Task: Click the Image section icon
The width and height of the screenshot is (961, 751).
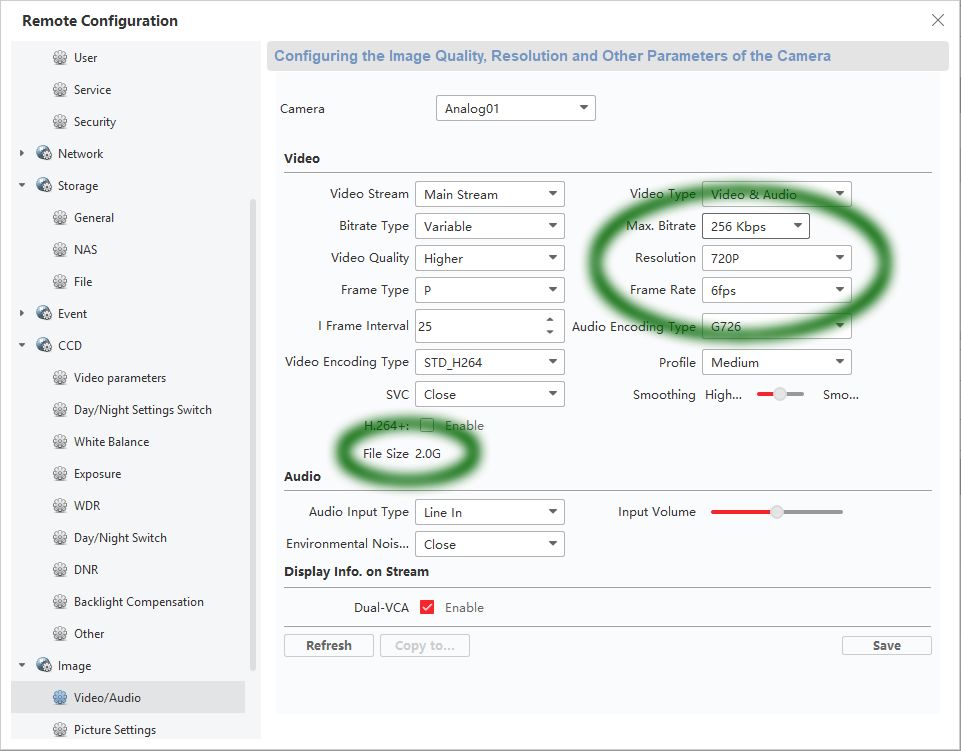Action: (43, 666)
